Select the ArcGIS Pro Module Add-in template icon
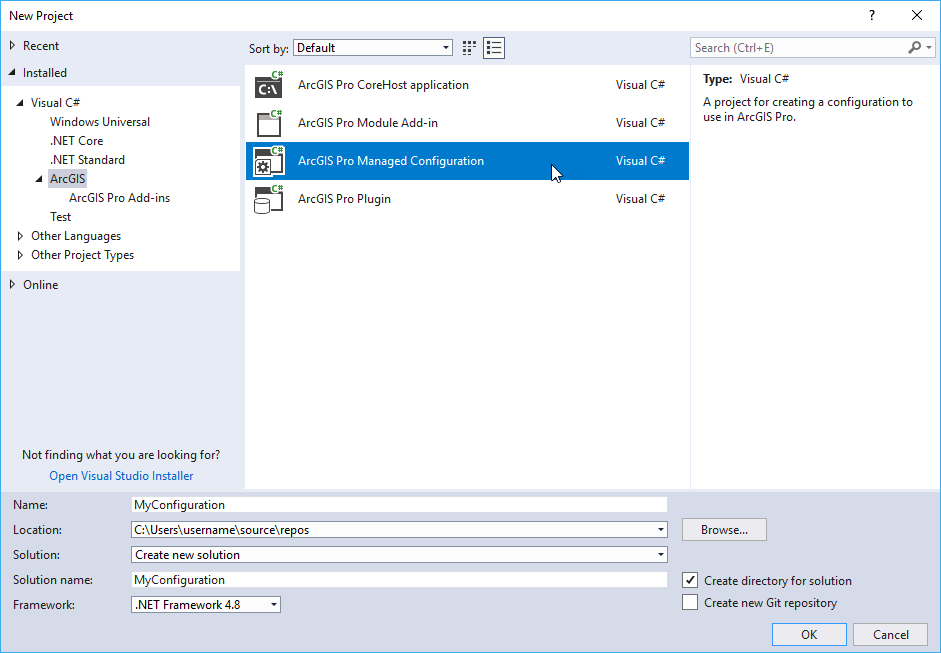The image size is (941, 653). 268,123
